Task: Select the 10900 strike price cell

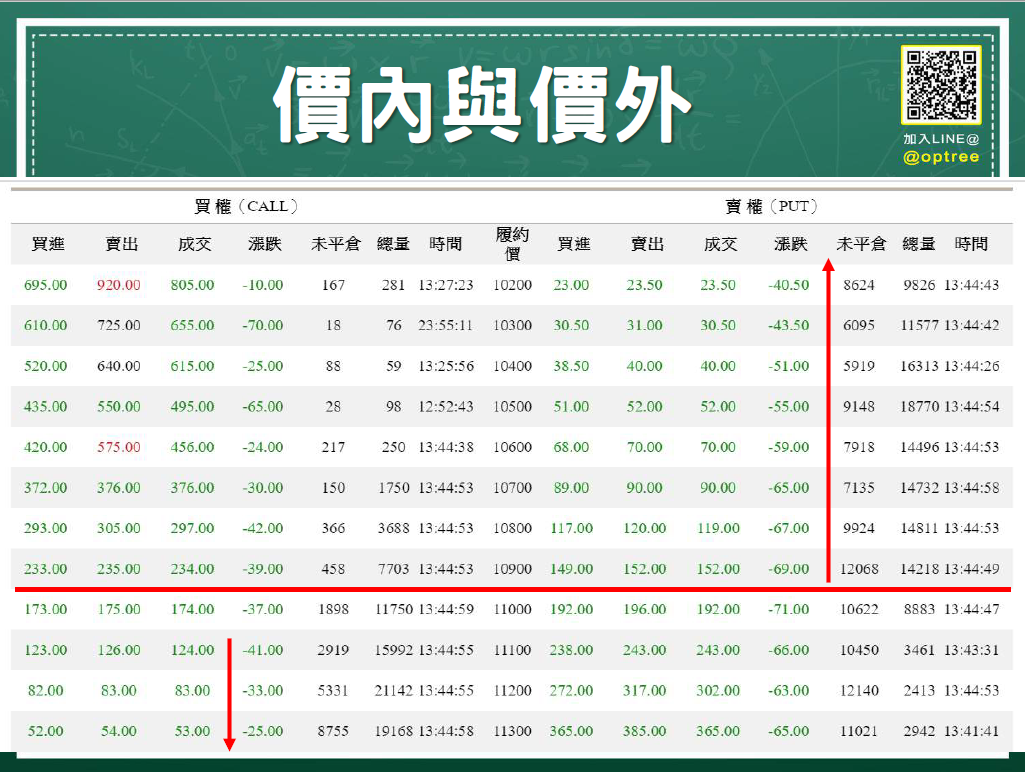Action: (512, 568)
